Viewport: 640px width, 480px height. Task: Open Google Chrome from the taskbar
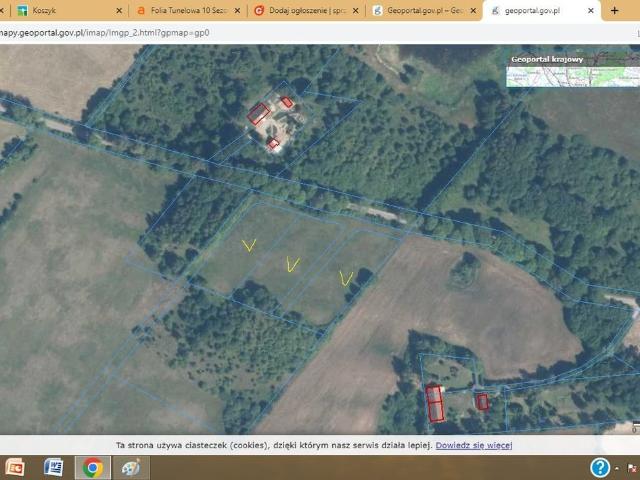[x=93, y=468]
